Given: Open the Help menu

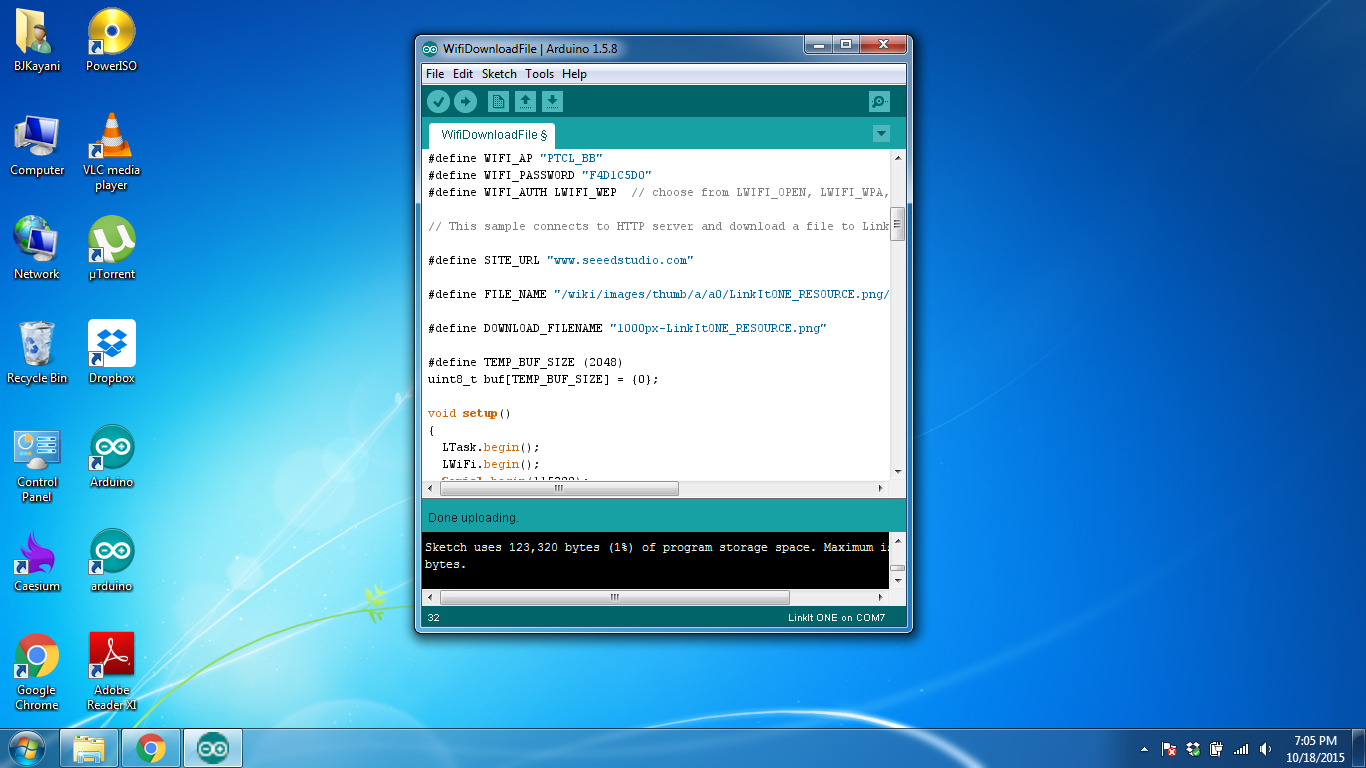Looking at the screenshot, I should (x=574, y=74).
